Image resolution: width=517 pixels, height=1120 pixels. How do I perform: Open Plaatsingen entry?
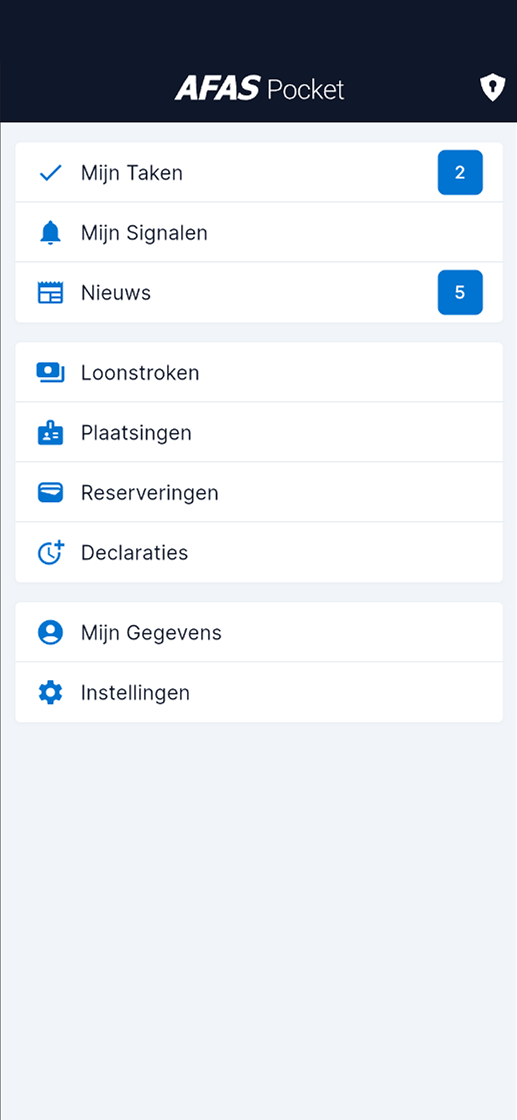click(x=259, y=432)
